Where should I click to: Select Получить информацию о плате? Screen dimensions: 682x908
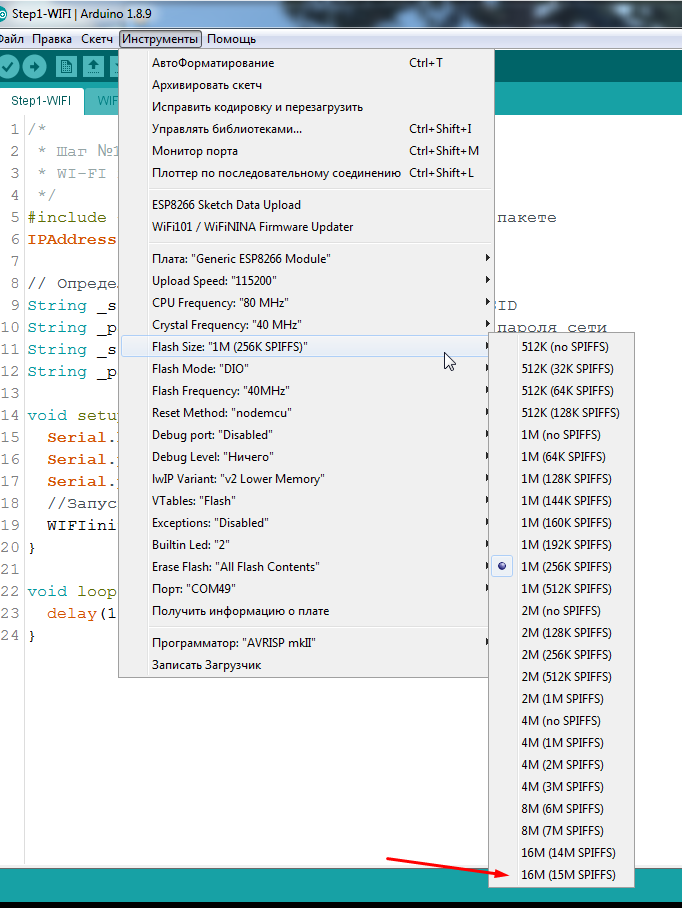[x=307, y=611]
